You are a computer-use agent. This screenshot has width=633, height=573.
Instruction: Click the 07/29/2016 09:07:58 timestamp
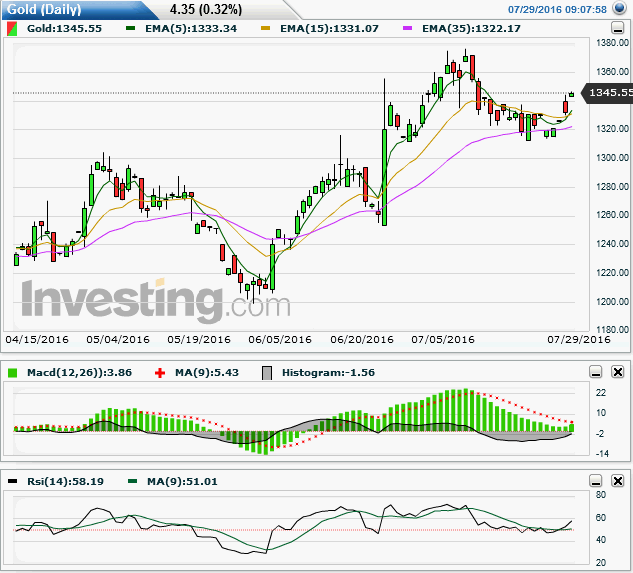[x=557, y=9]
